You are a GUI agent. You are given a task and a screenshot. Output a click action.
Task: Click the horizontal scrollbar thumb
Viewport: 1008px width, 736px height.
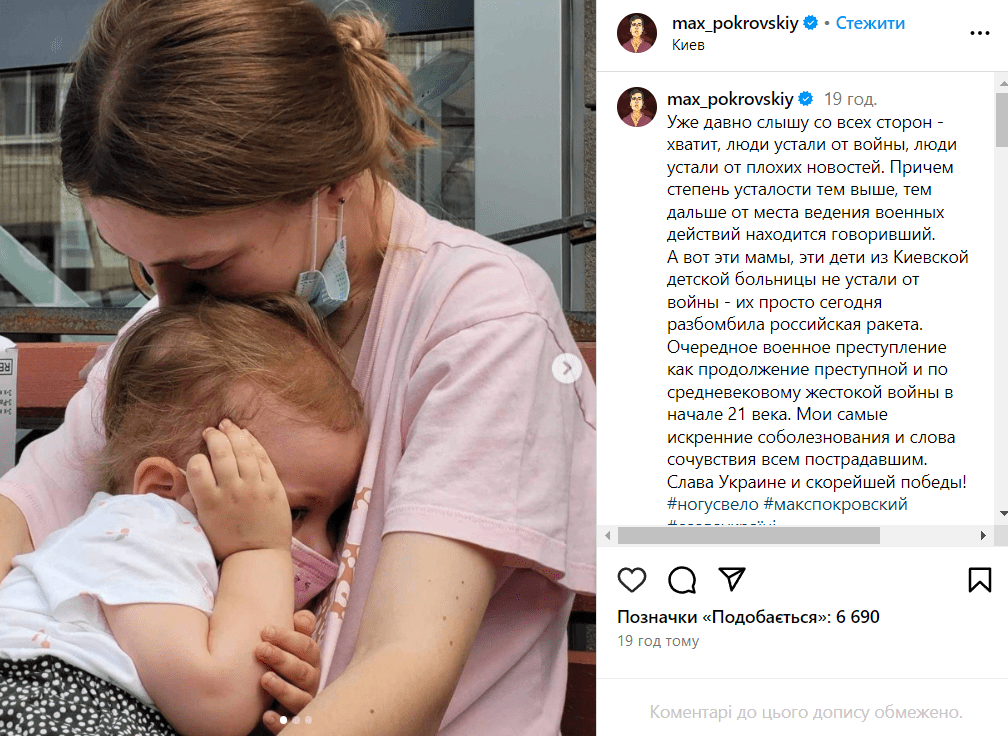click(748, 535)
